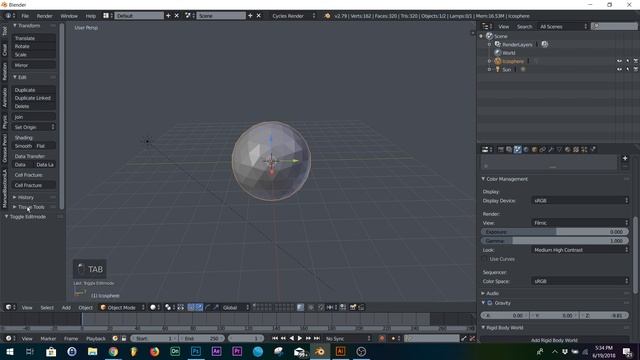Screen dimensions: 640x360
Task: Open Photoshop from the taskbar
Action: (x=196, y=351)
